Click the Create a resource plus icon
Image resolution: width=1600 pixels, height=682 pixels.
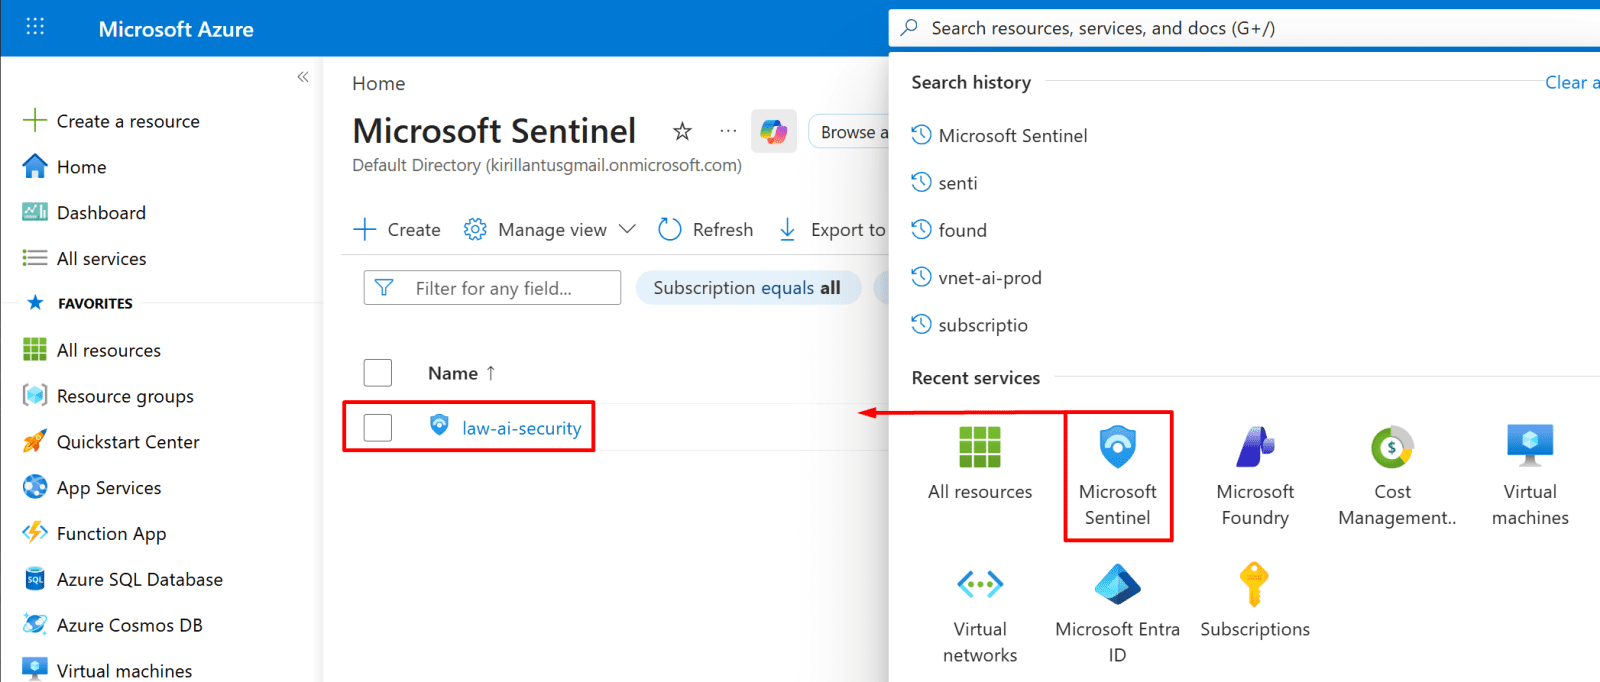35,121
